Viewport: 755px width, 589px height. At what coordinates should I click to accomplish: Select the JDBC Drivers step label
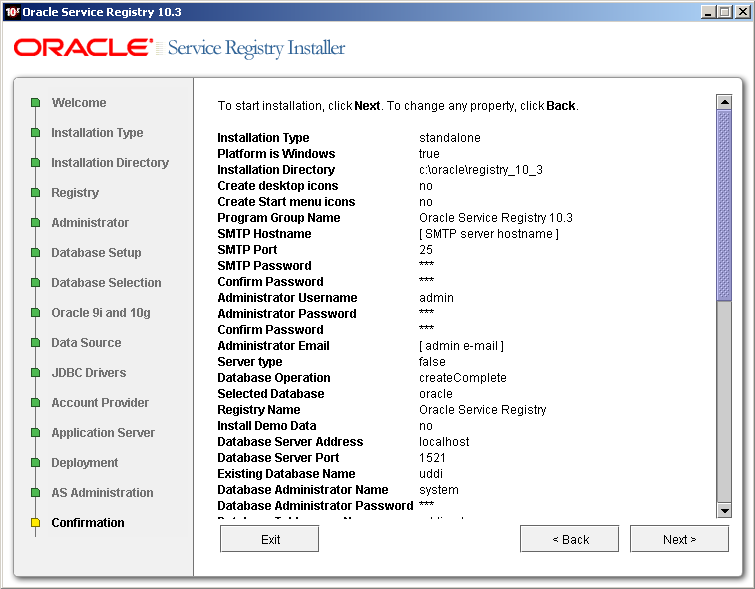pos(89,372)
